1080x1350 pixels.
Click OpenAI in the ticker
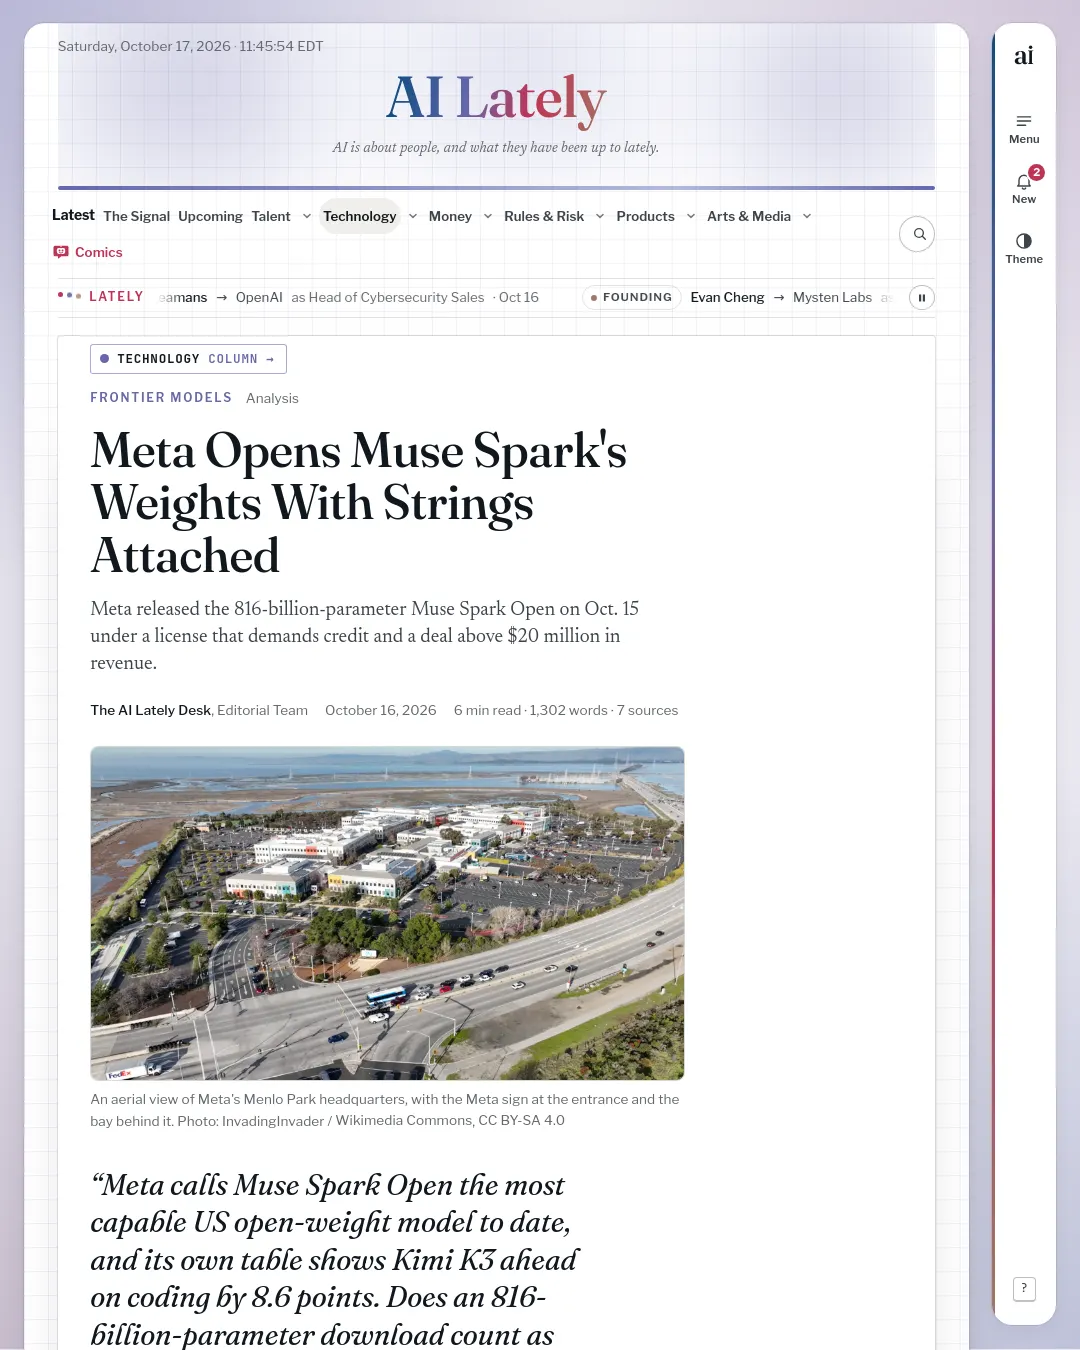[259, 297]
